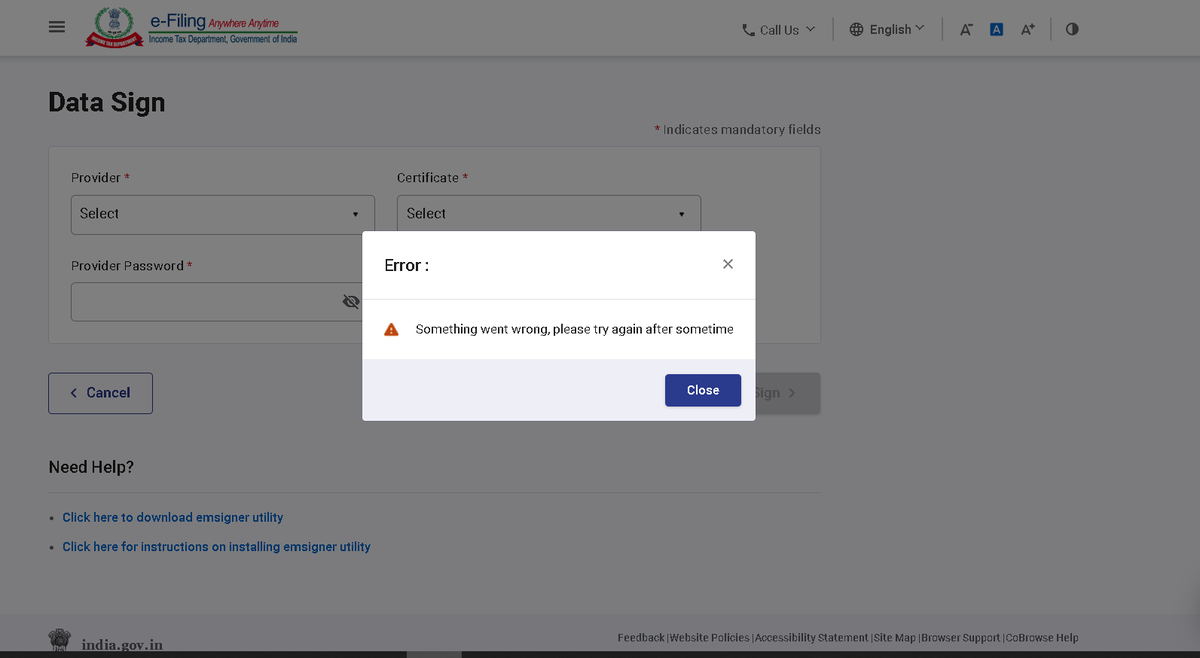Open the Browser Support footer link
The width and height of the screenshot is (1200, 658).
tap(961, 638)
